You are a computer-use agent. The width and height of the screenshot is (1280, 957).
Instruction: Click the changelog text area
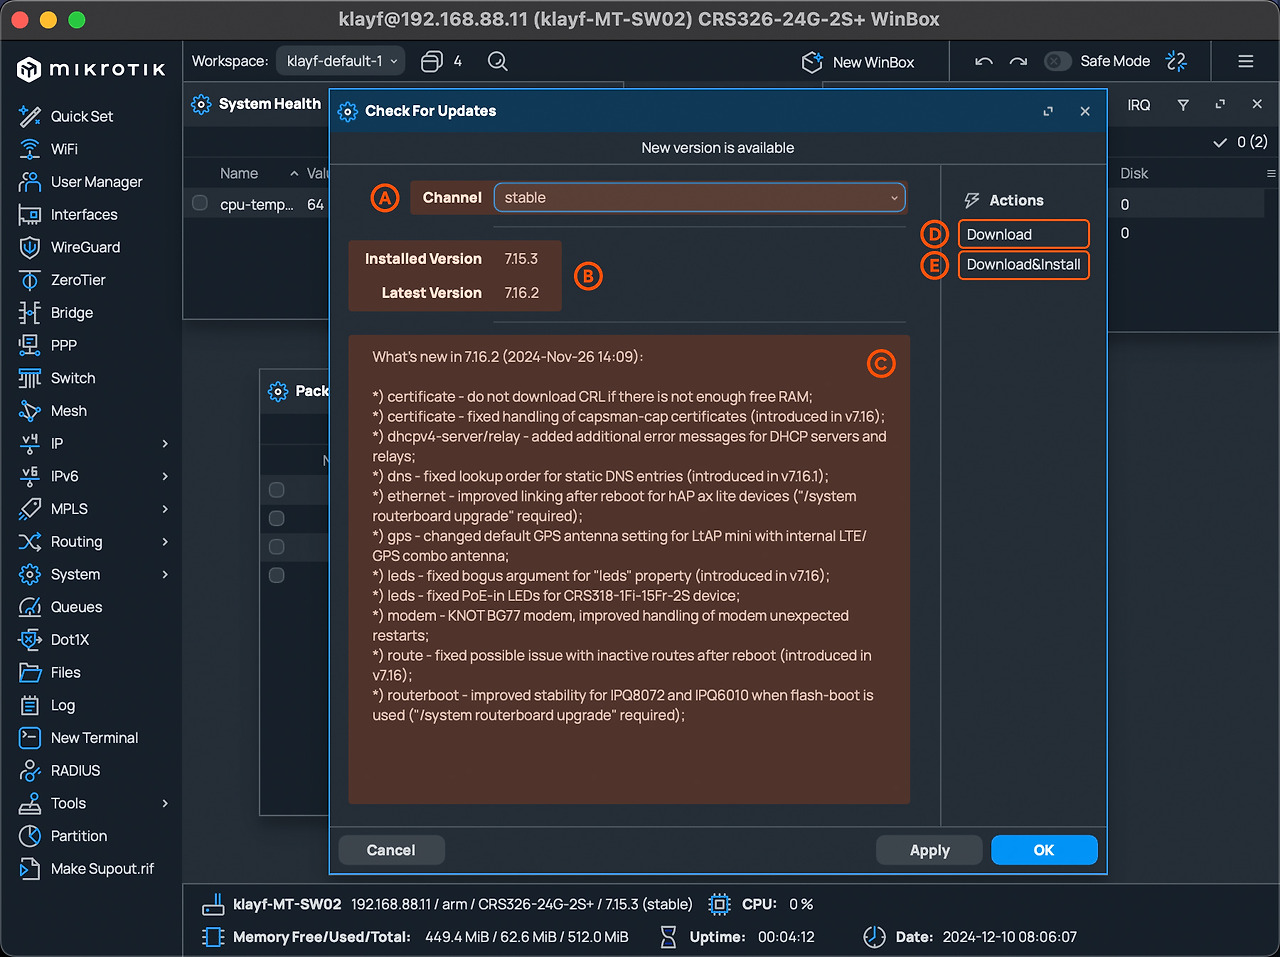pyautogui.click(x=629, y=570)
